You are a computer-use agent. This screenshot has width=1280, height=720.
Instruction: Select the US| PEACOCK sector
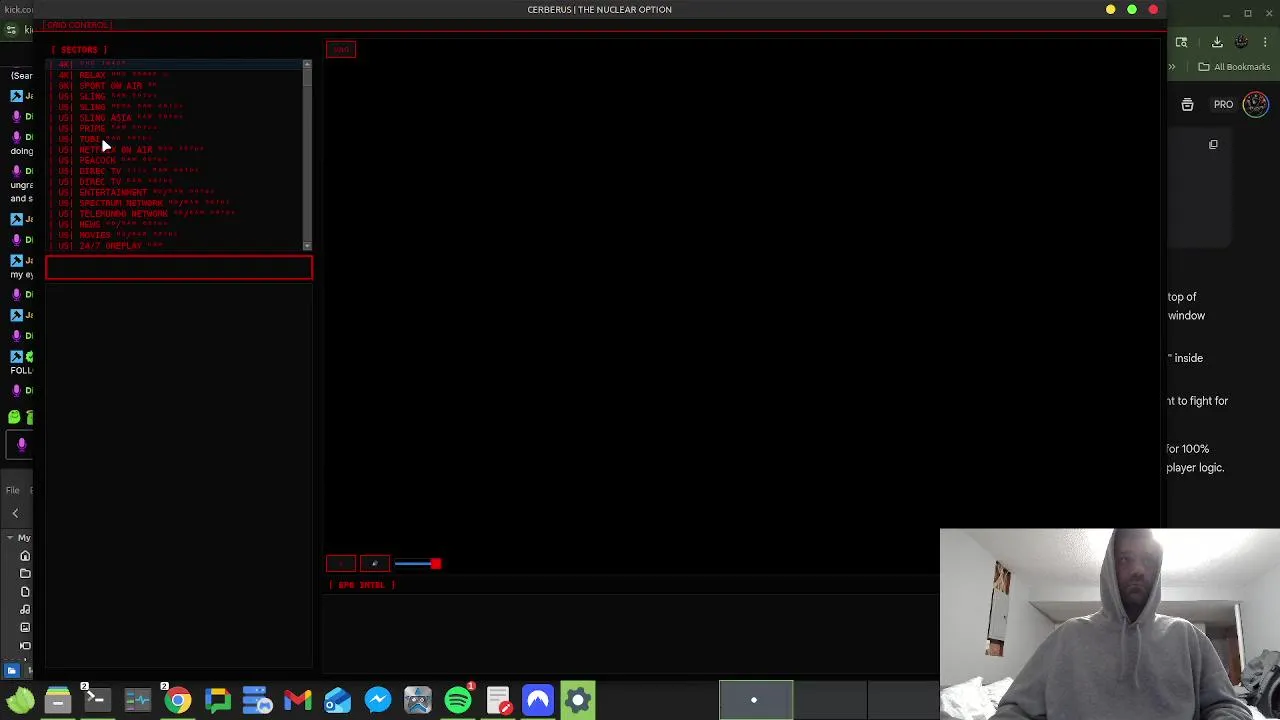pyautogui.click(x=175, y=160)
